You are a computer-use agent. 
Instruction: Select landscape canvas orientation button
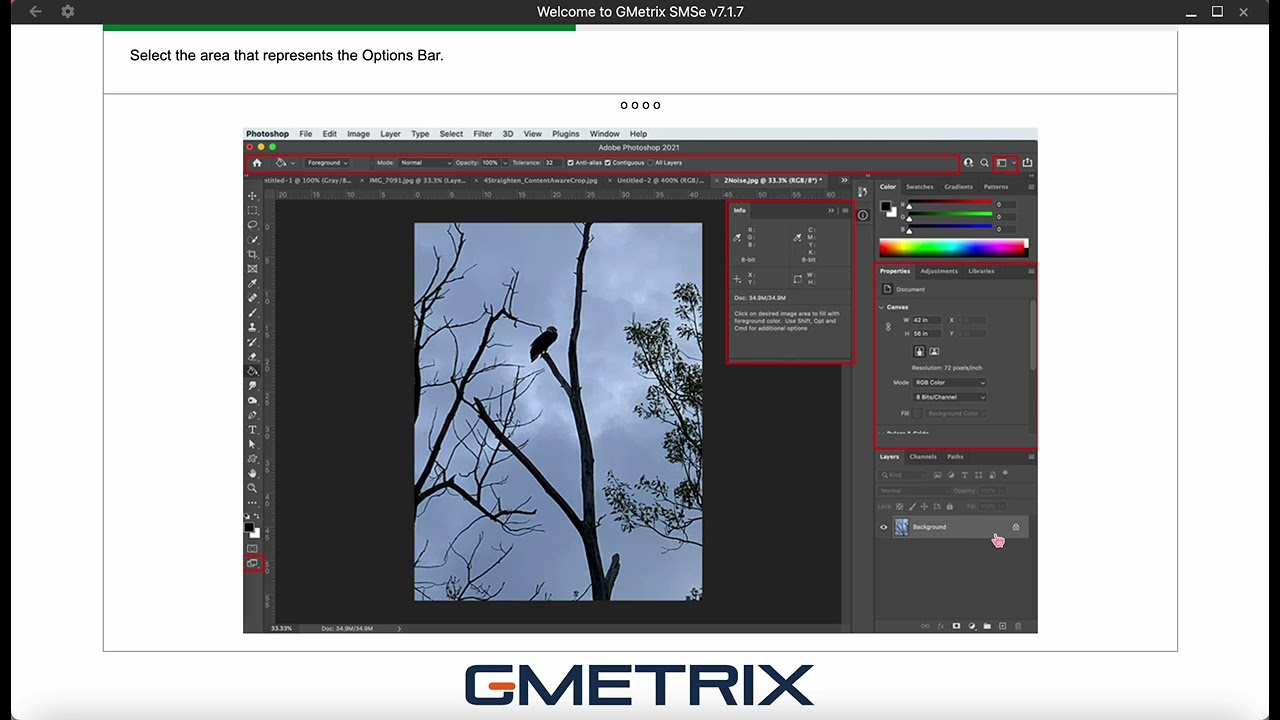[x=934, y=352]
